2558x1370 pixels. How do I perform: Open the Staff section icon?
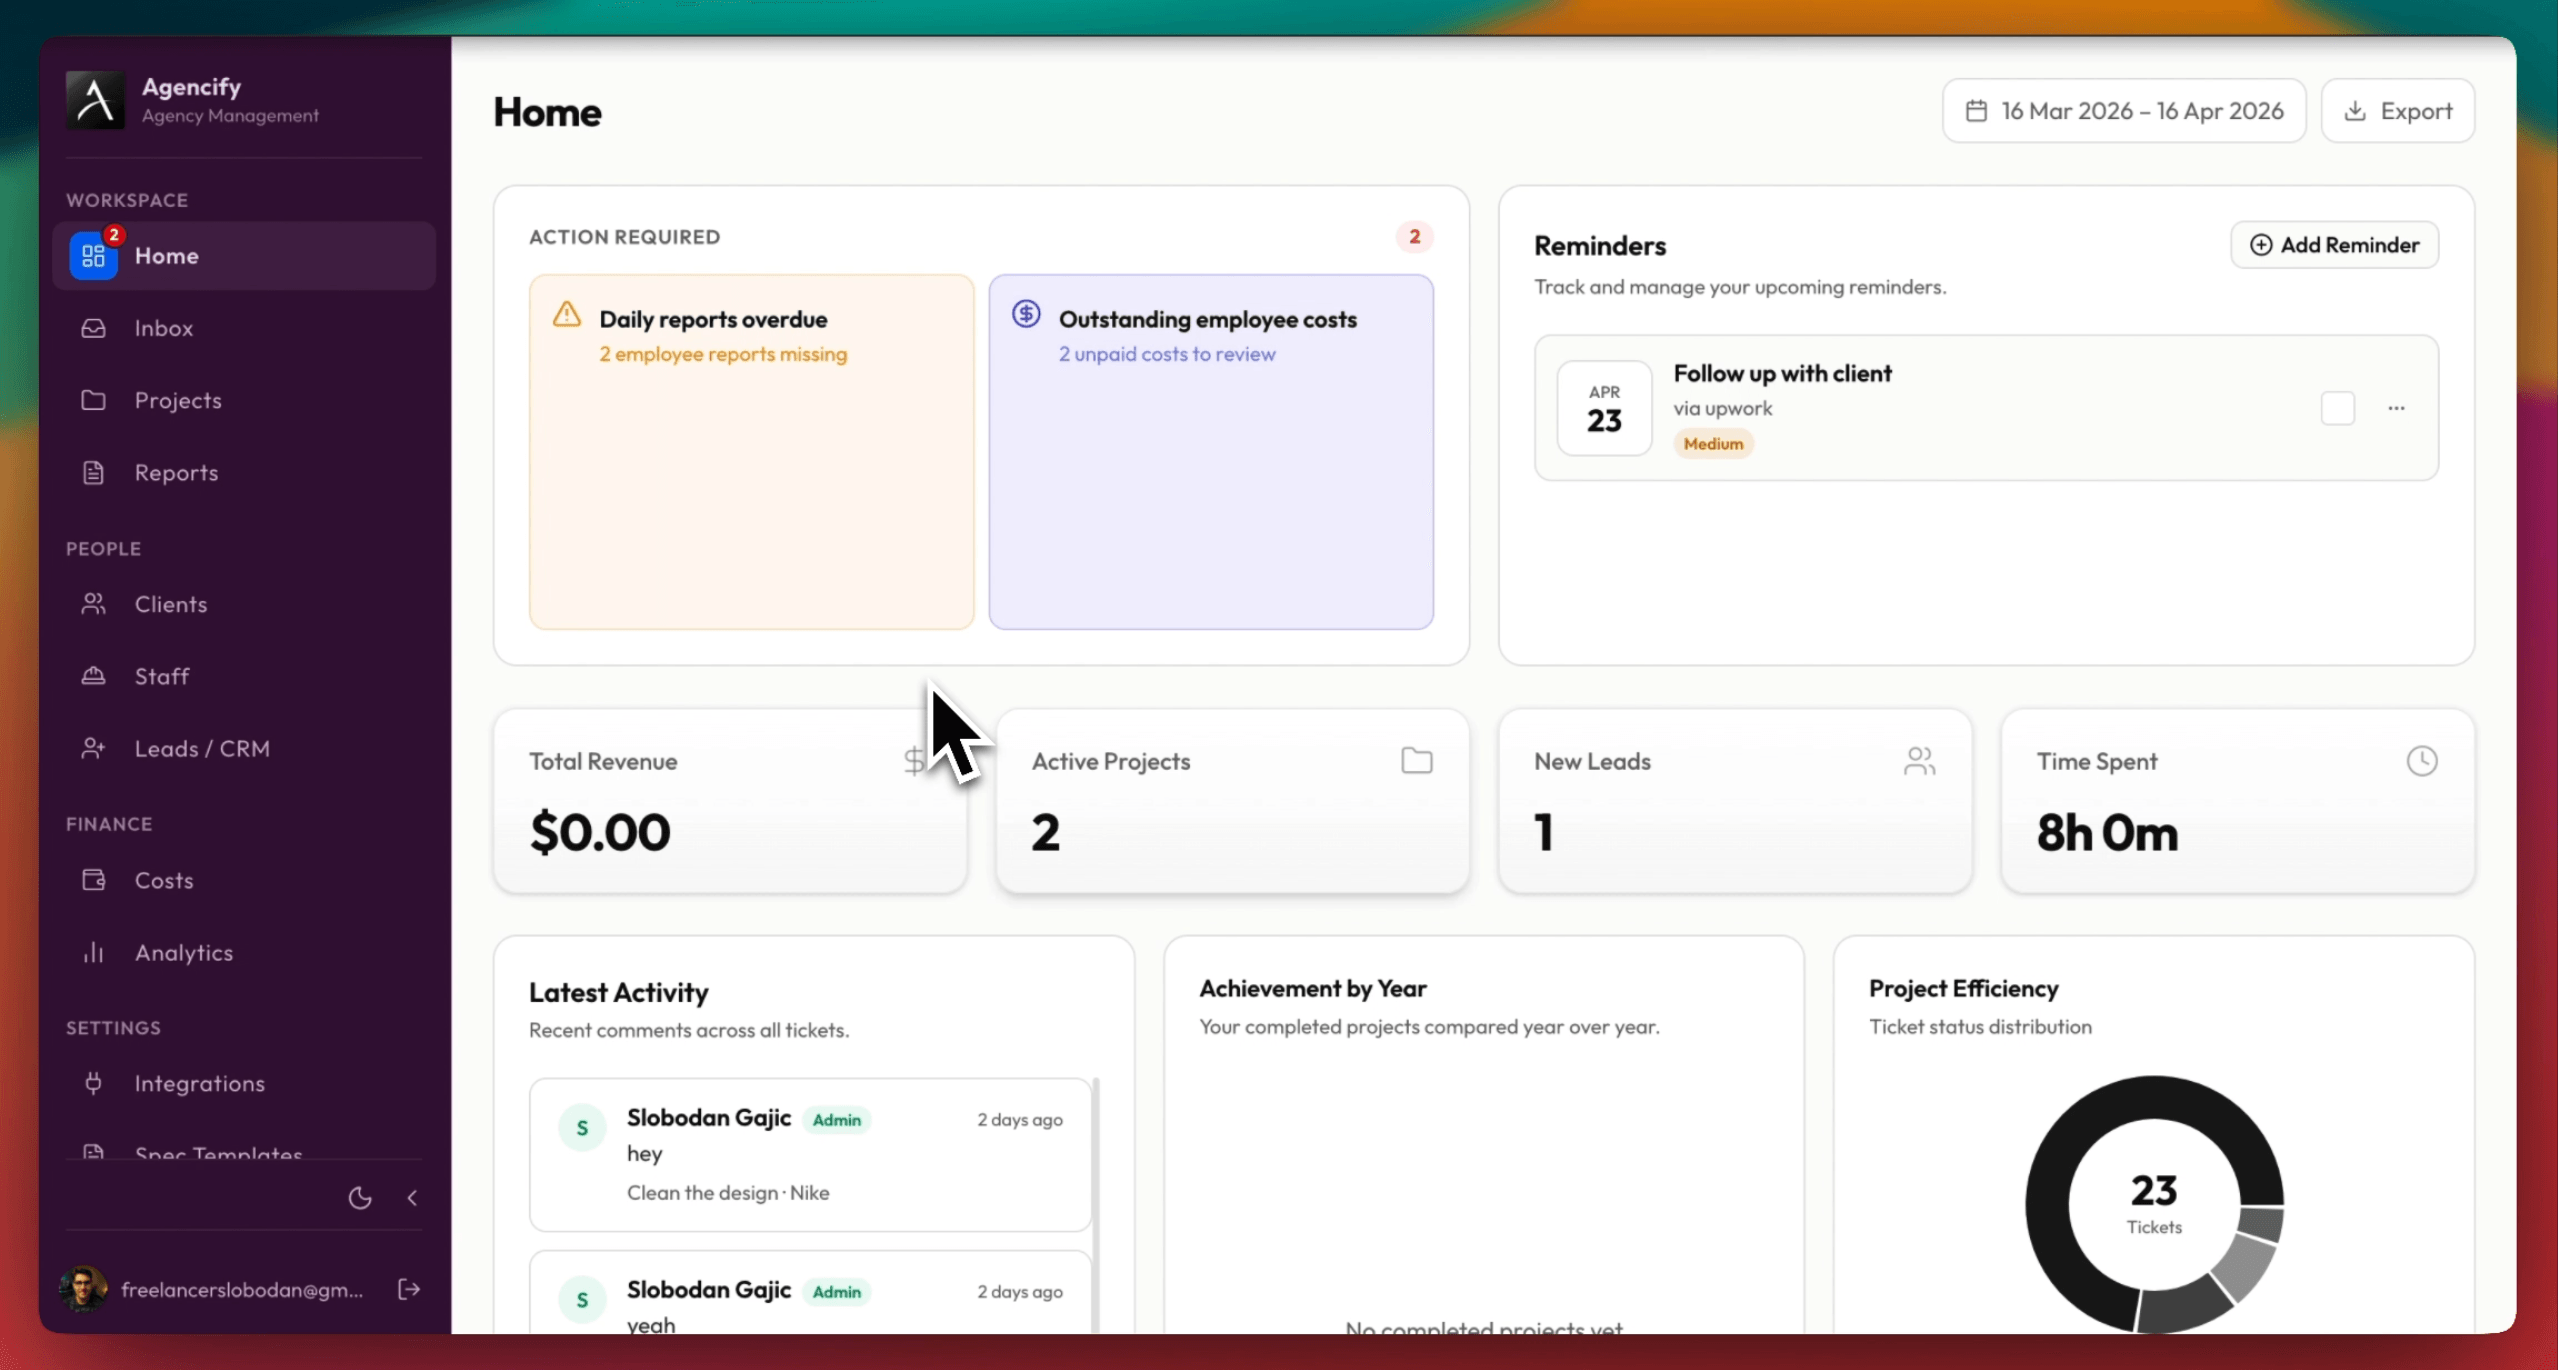93,675
